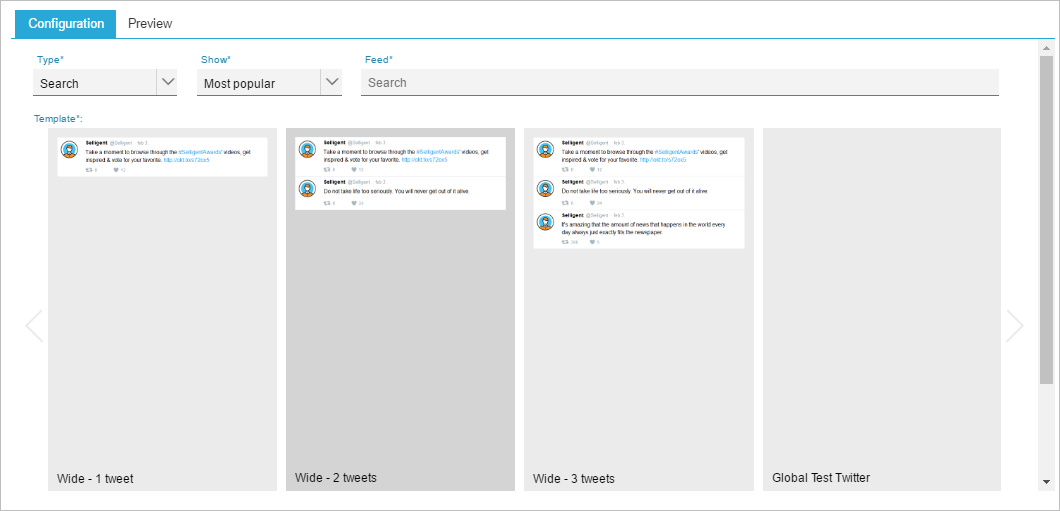Go to previous templates with left arrow
The width and height of the screenshot is (1060, 511).
pyautogui.click(x=34, y=326)
